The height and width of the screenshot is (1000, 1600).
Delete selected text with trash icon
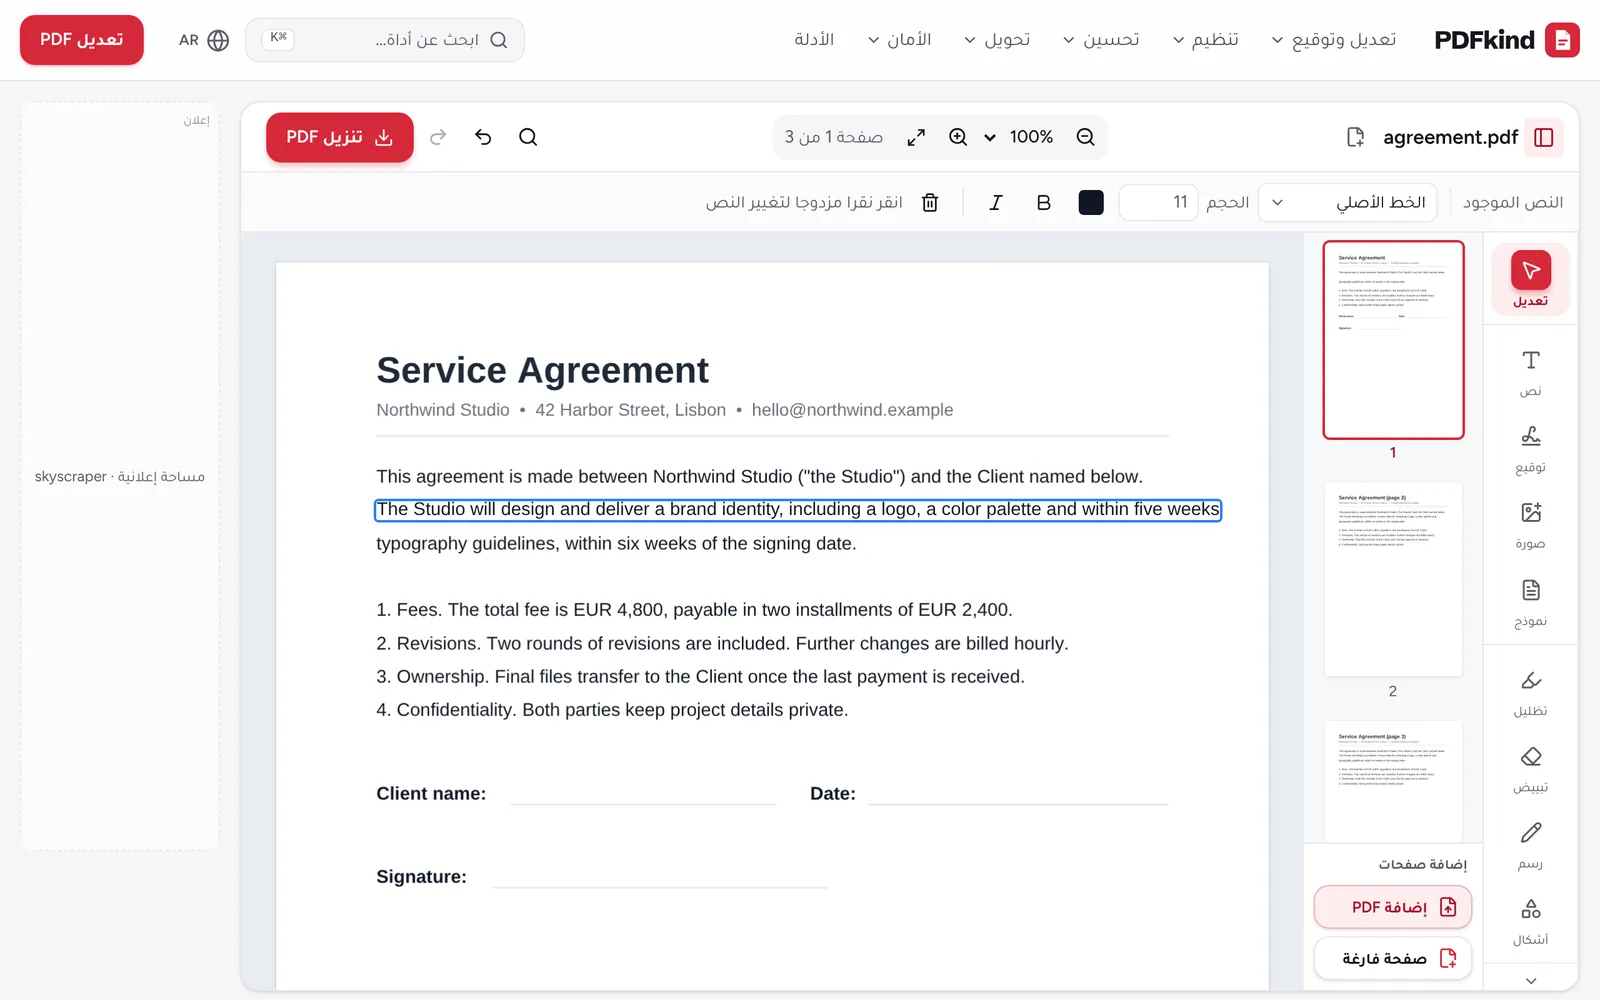(930, 202)
